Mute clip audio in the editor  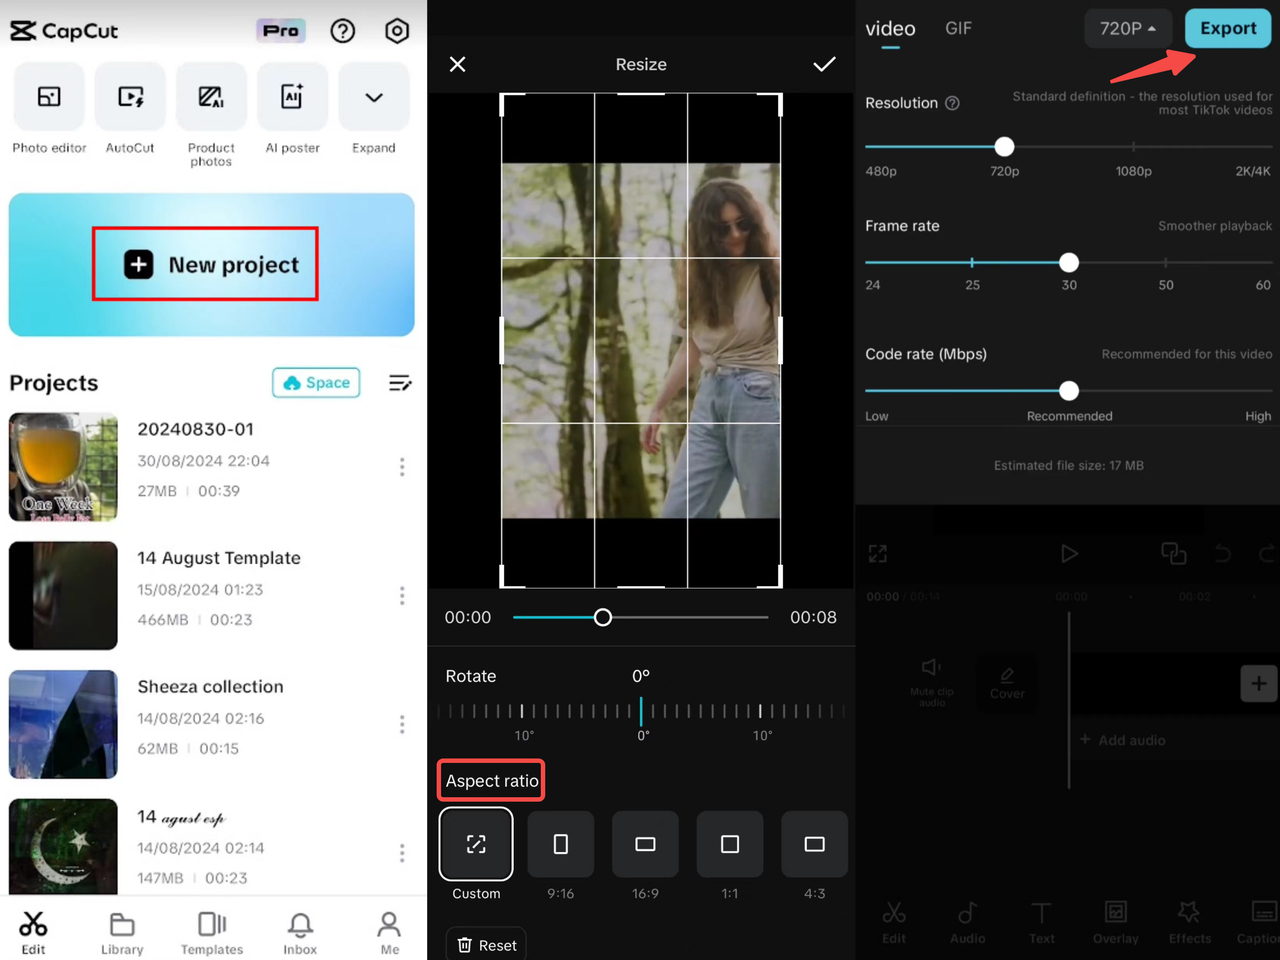[x=931, y=678]
